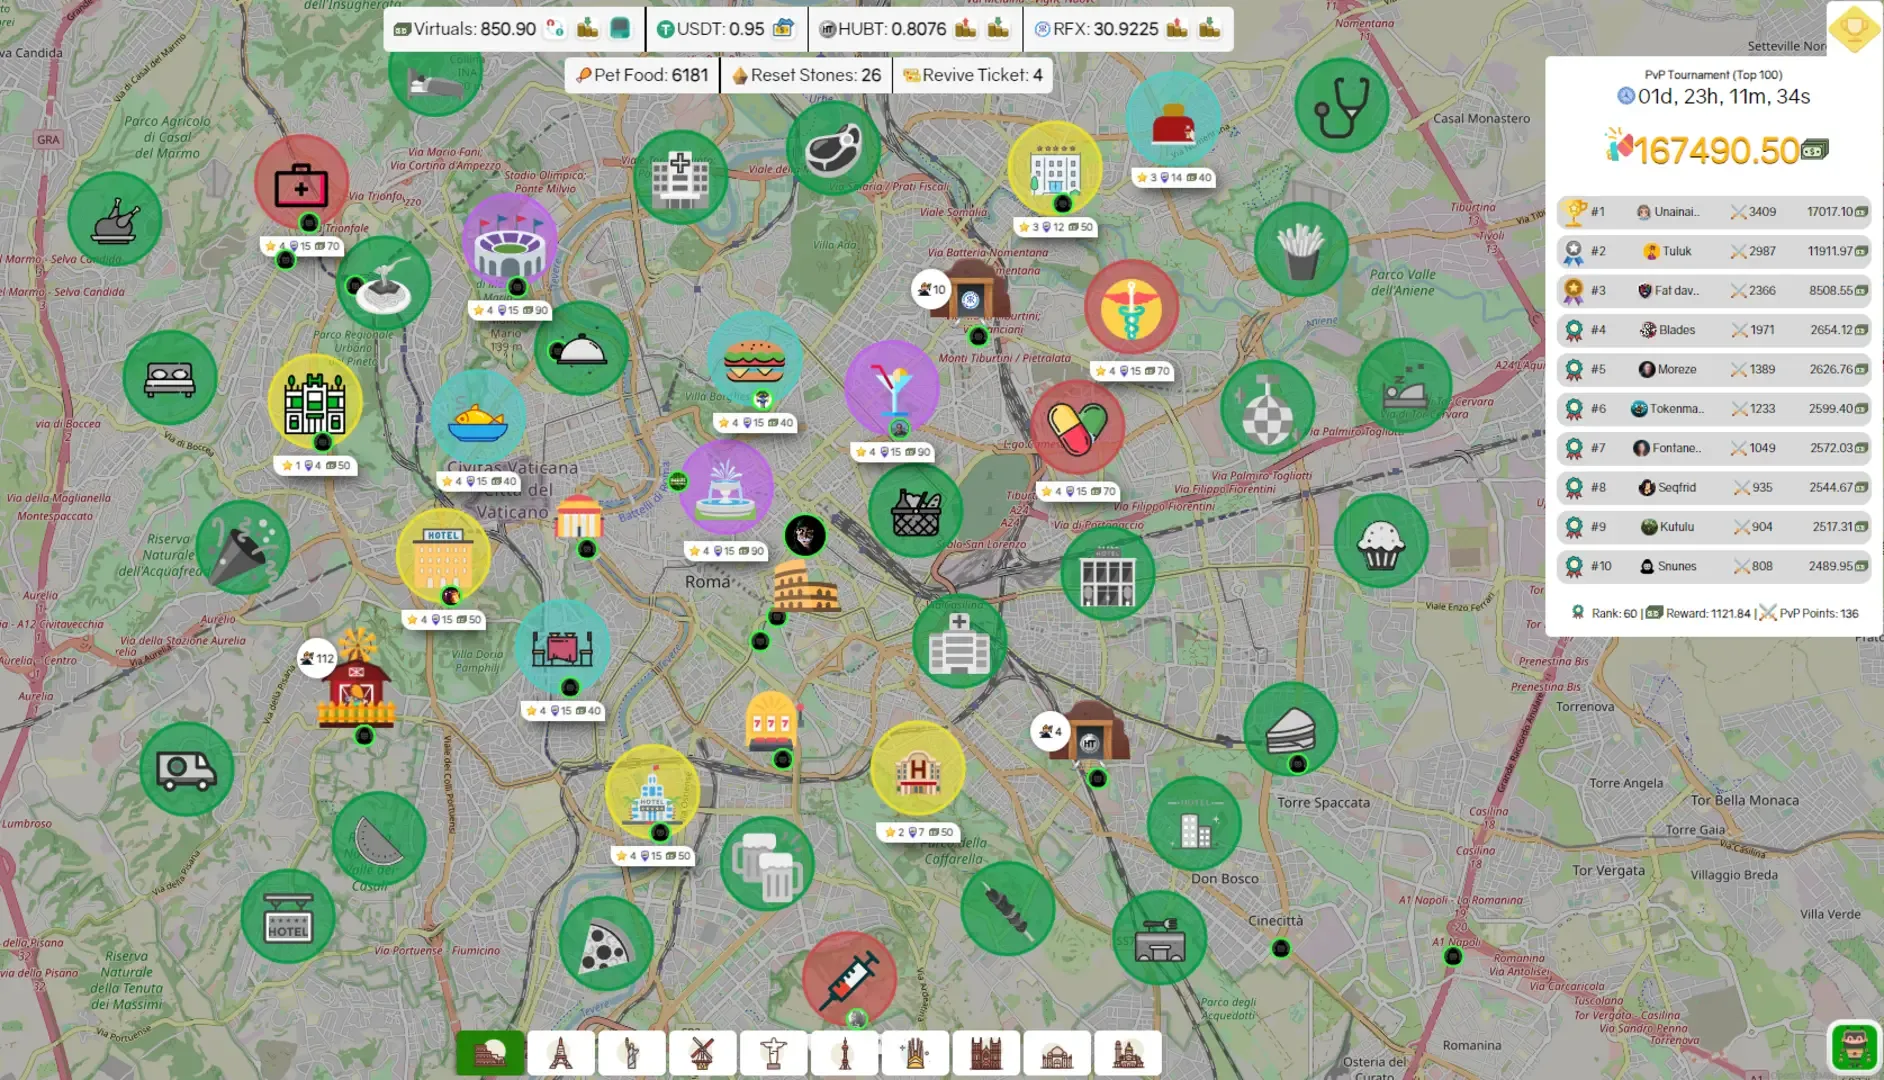This screenshot has height=1080, width=1884.
Task: Click the pizza slice map marker
Action: coord(605,944)
